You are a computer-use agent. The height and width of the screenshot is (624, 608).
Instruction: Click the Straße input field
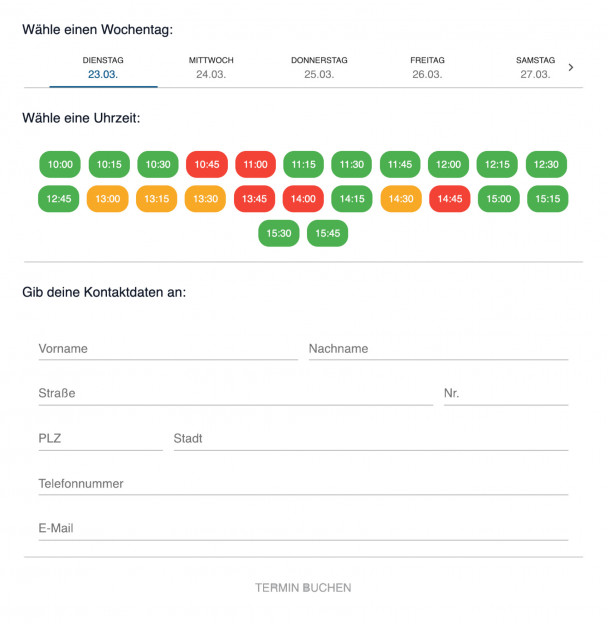tap(235, 394)
